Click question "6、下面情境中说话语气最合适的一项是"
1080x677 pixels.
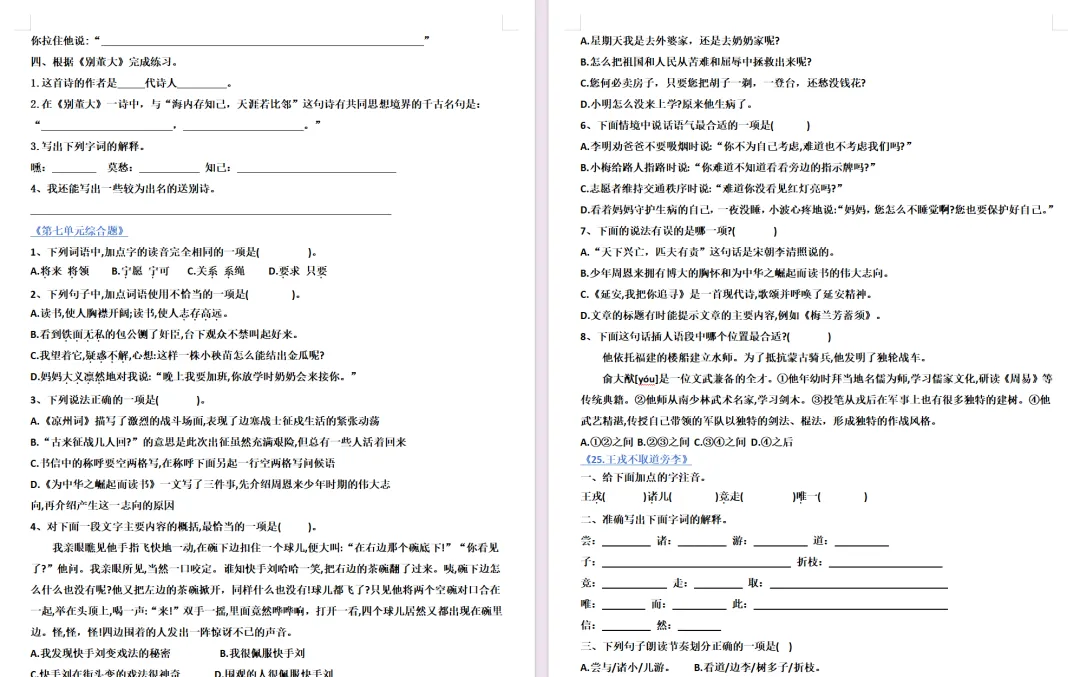pos(696,125)
